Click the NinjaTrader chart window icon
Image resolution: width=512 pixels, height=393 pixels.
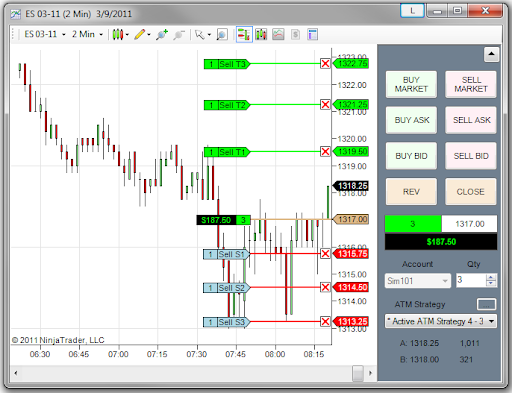click(15, 14)
